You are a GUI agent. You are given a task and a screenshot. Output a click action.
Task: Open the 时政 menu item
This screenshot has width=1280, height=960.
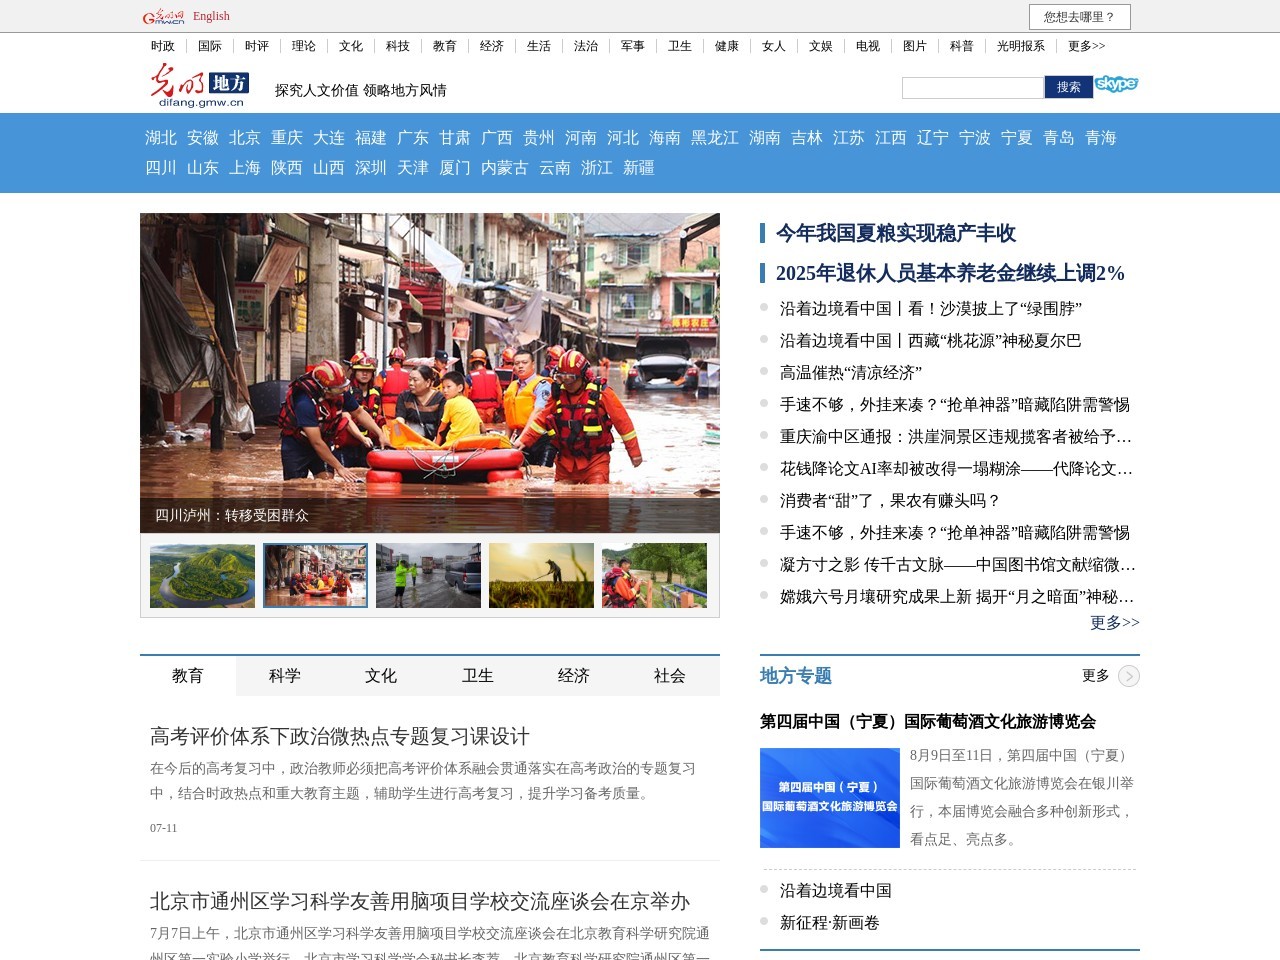(x=162, y=46)
